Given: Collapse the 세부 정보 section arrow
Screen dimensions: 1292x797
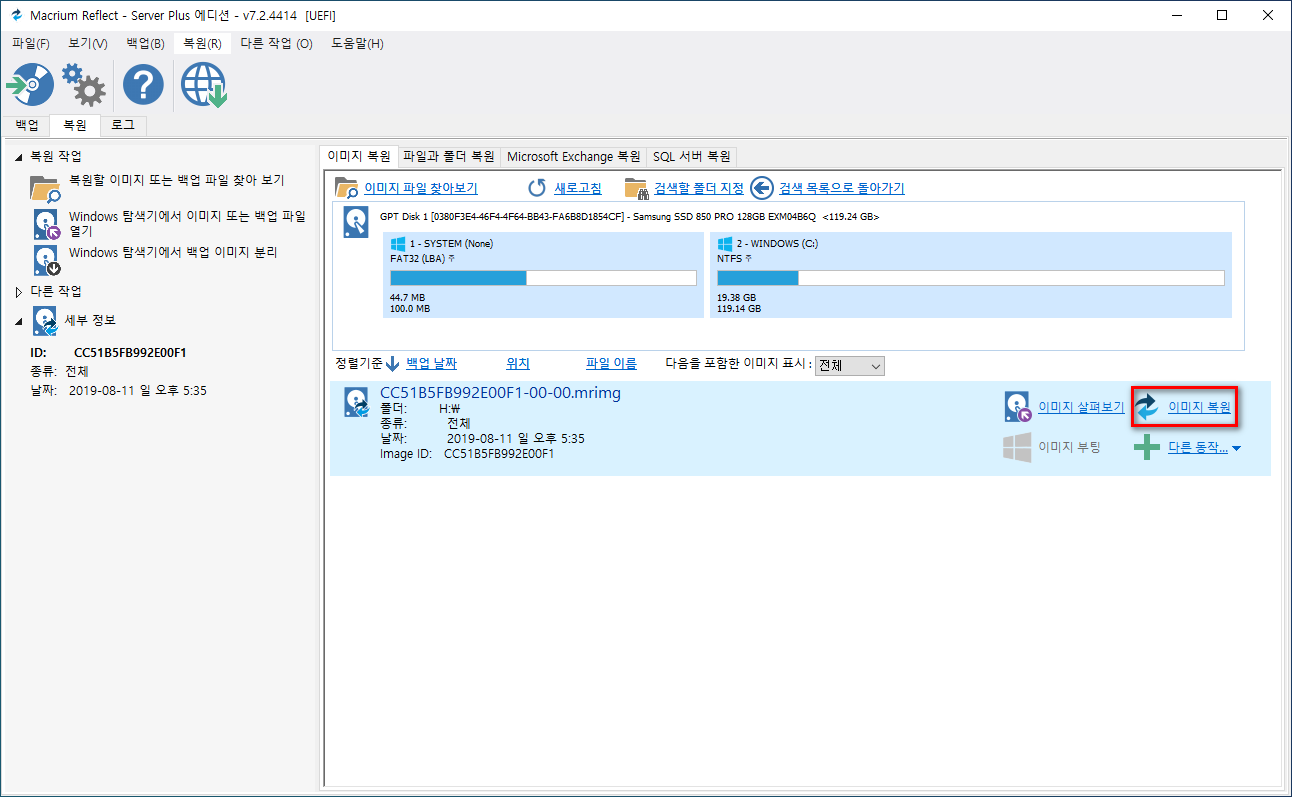Looking at the screenshot, I should click(17, 320).
